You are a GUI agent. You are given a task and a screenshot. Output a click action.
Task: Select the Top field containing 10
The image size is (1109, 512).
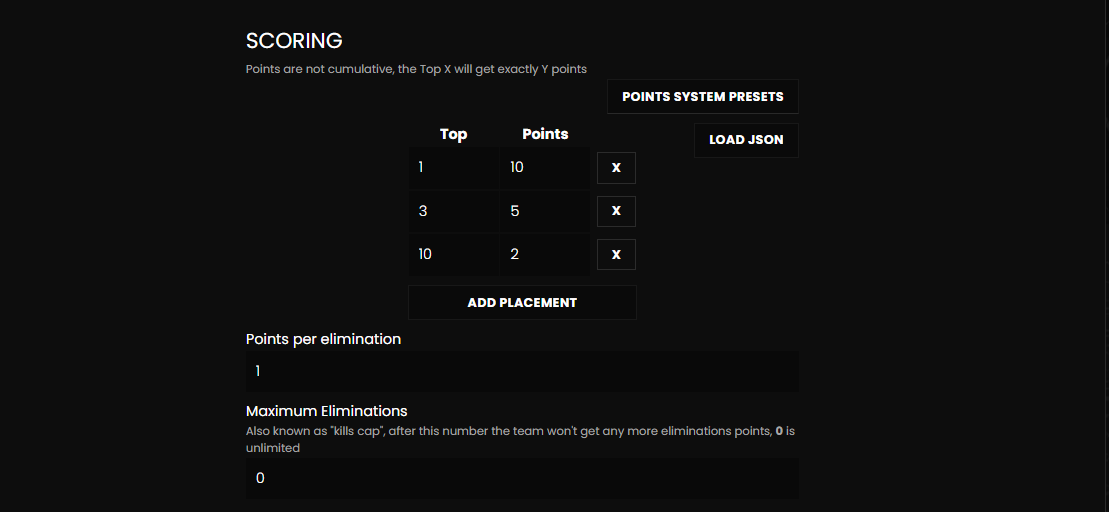tap(453, 254)
